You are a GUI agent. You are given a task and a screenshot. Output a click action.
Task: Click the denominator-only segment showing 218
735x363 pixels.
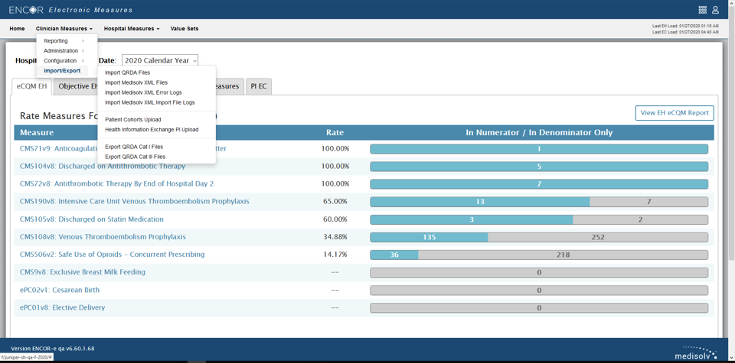tap(563, 255)
